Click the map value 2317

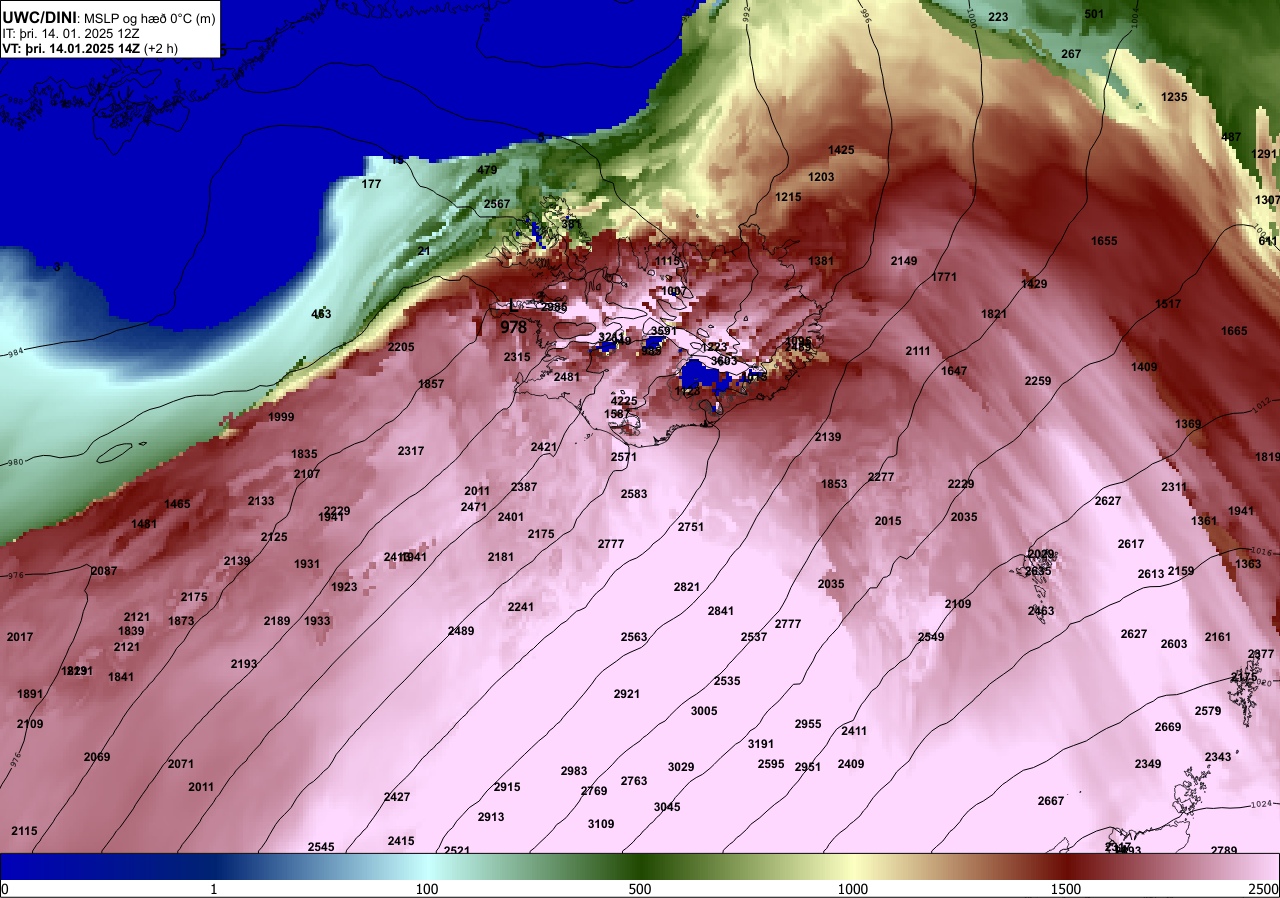411,451
